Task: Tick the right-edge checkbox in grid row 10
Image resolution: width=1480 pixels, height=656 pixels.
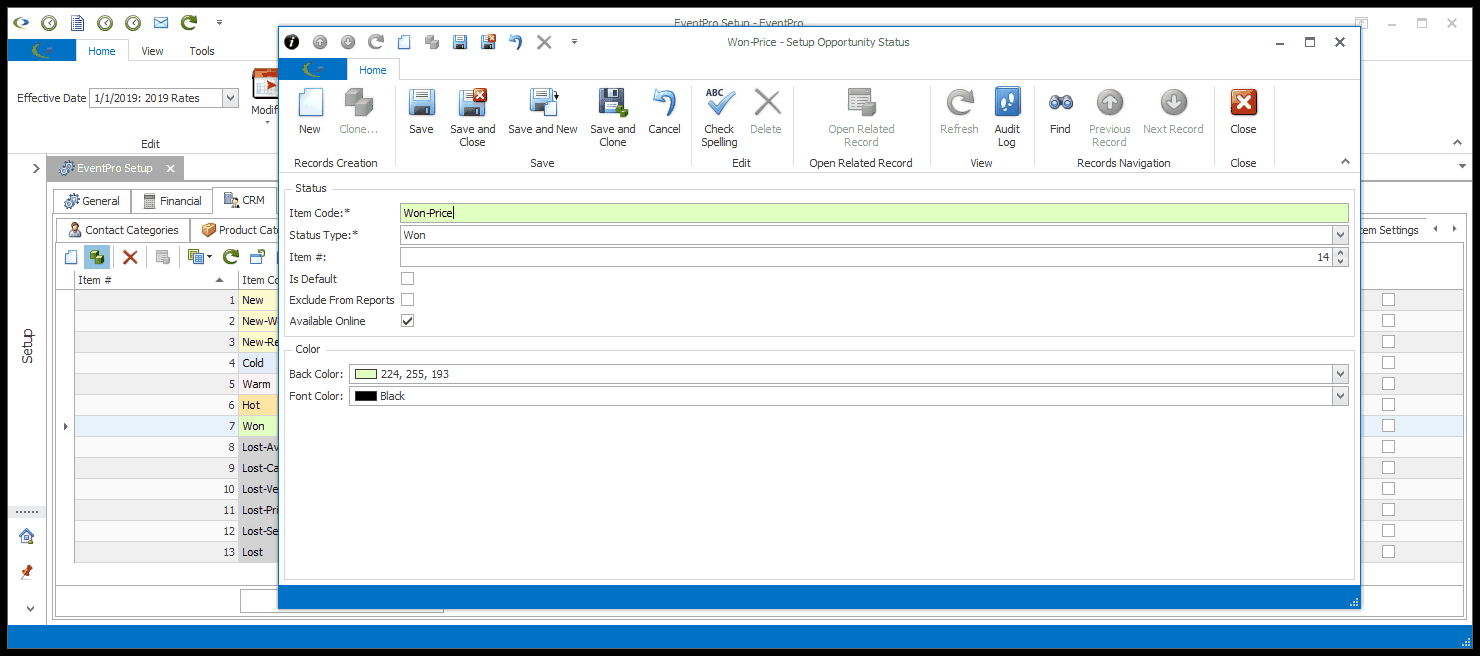Action: pos(1388,489)
